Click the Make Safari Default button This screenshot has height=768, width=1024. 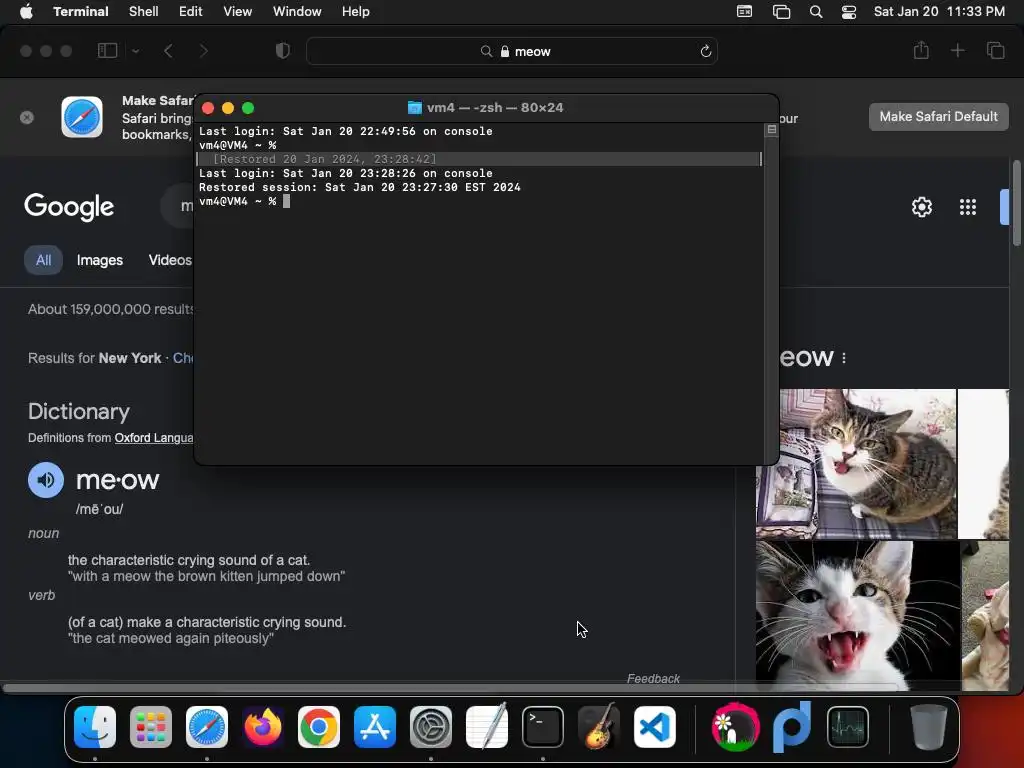pyautogui.click(x=938, y=117)
